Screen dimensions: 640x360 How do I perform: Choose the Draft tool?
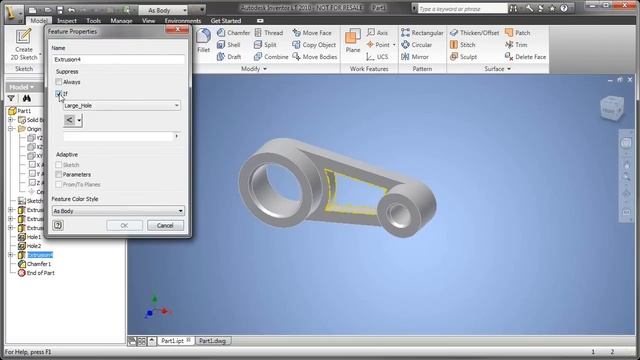[229, 57]
